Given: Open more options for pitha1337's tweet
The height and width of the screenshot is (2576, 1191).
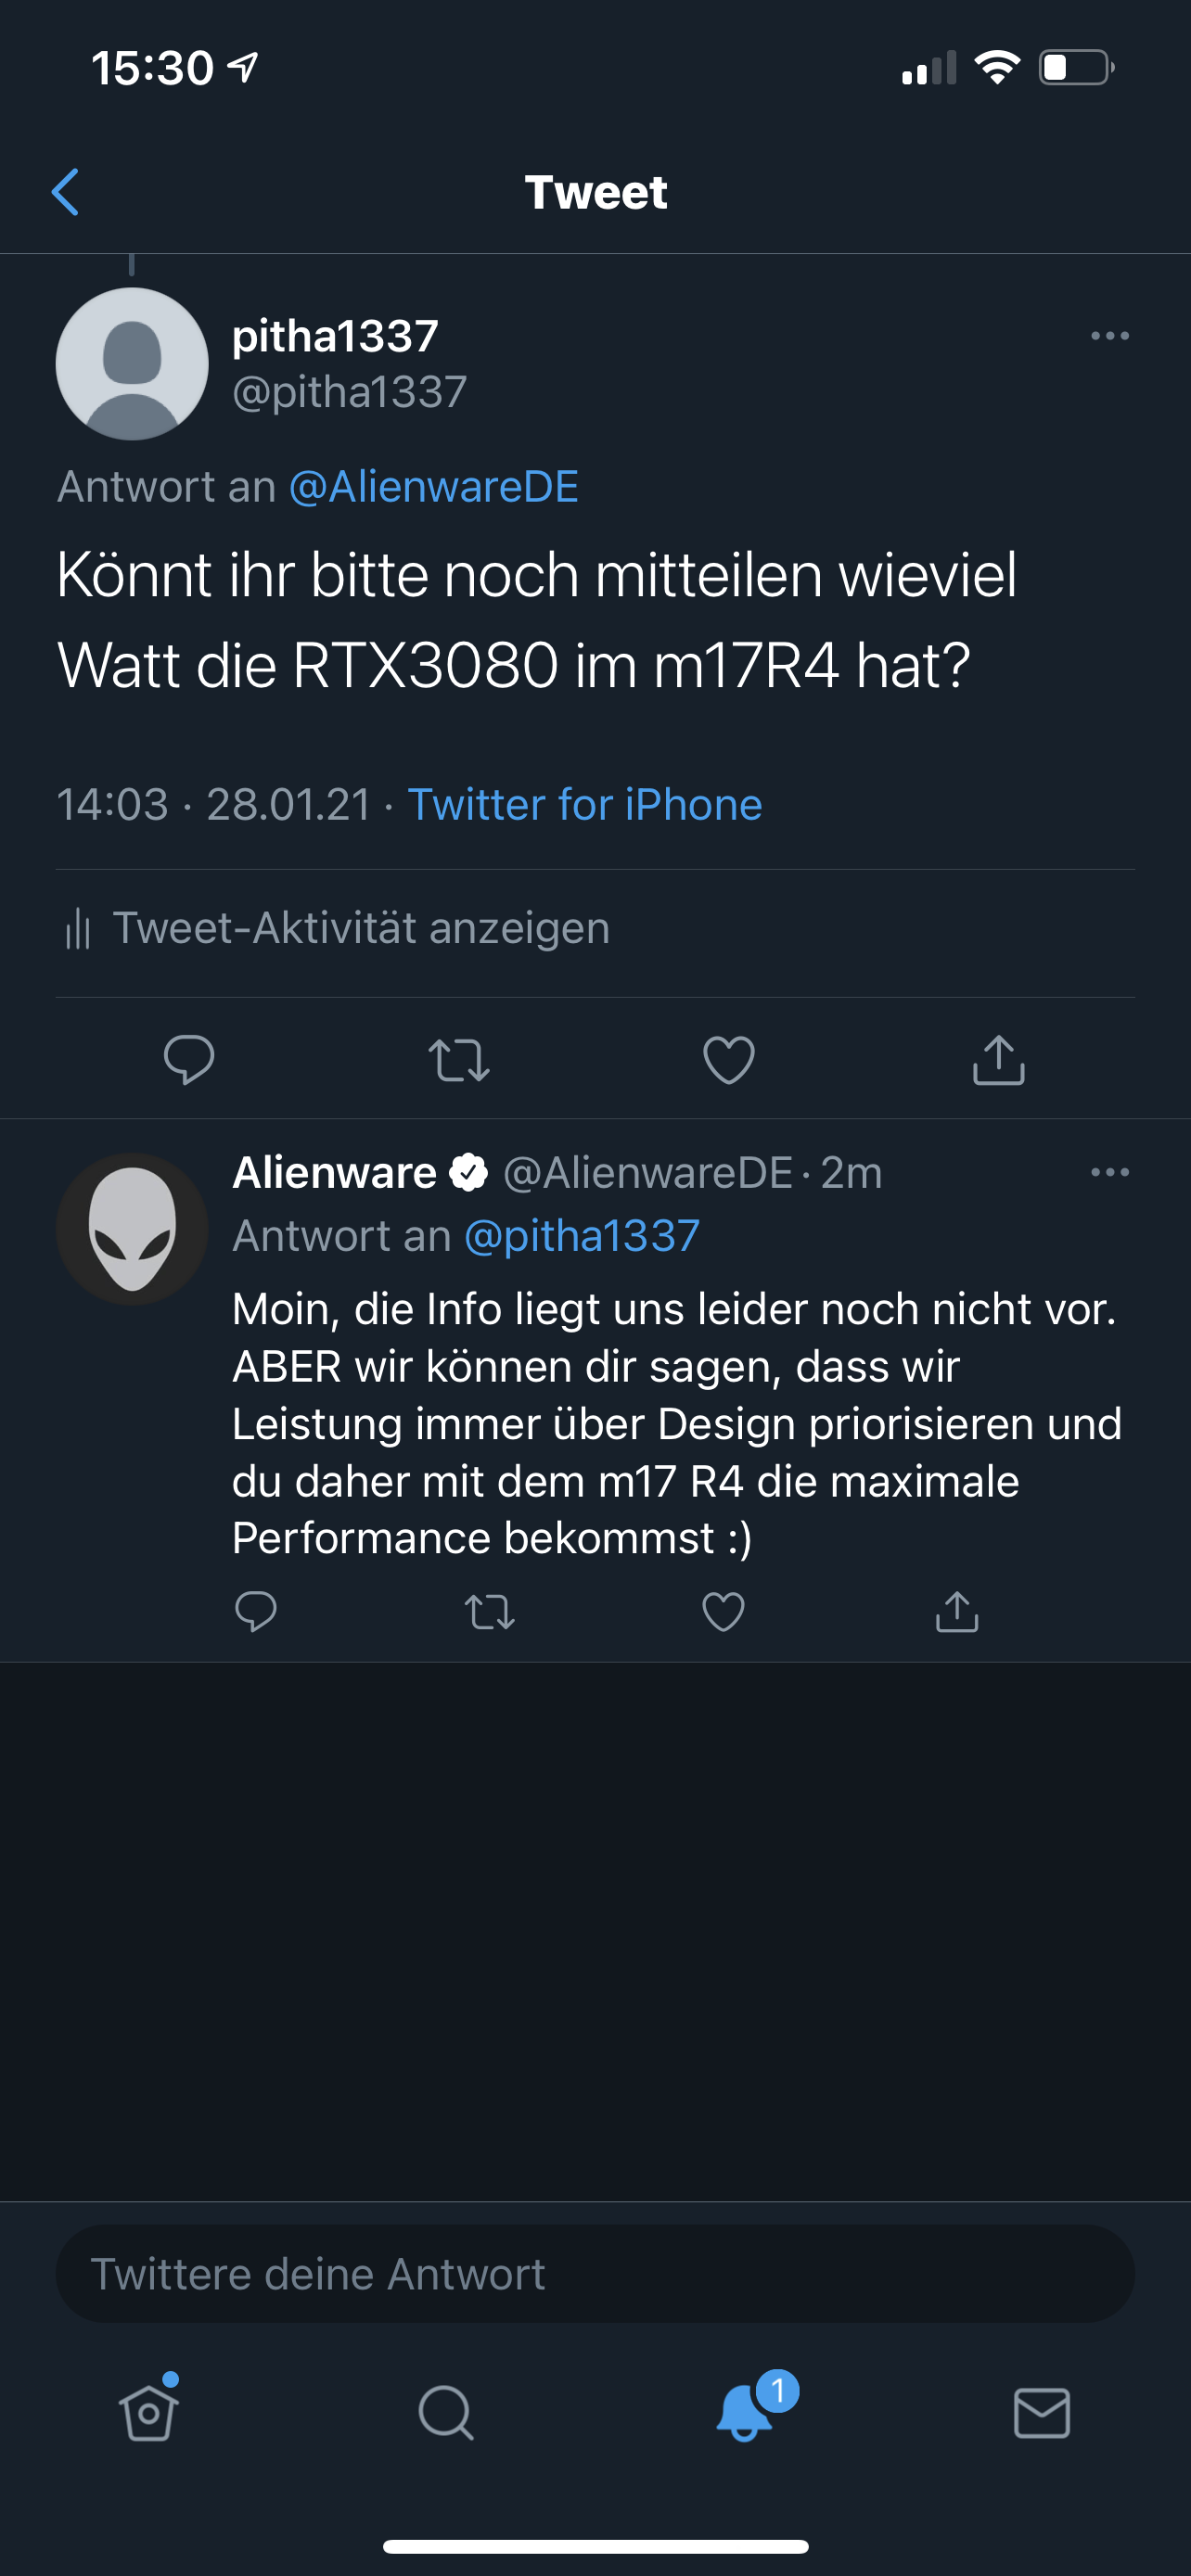Looking at the screenshot, I should pos(1109,336).
